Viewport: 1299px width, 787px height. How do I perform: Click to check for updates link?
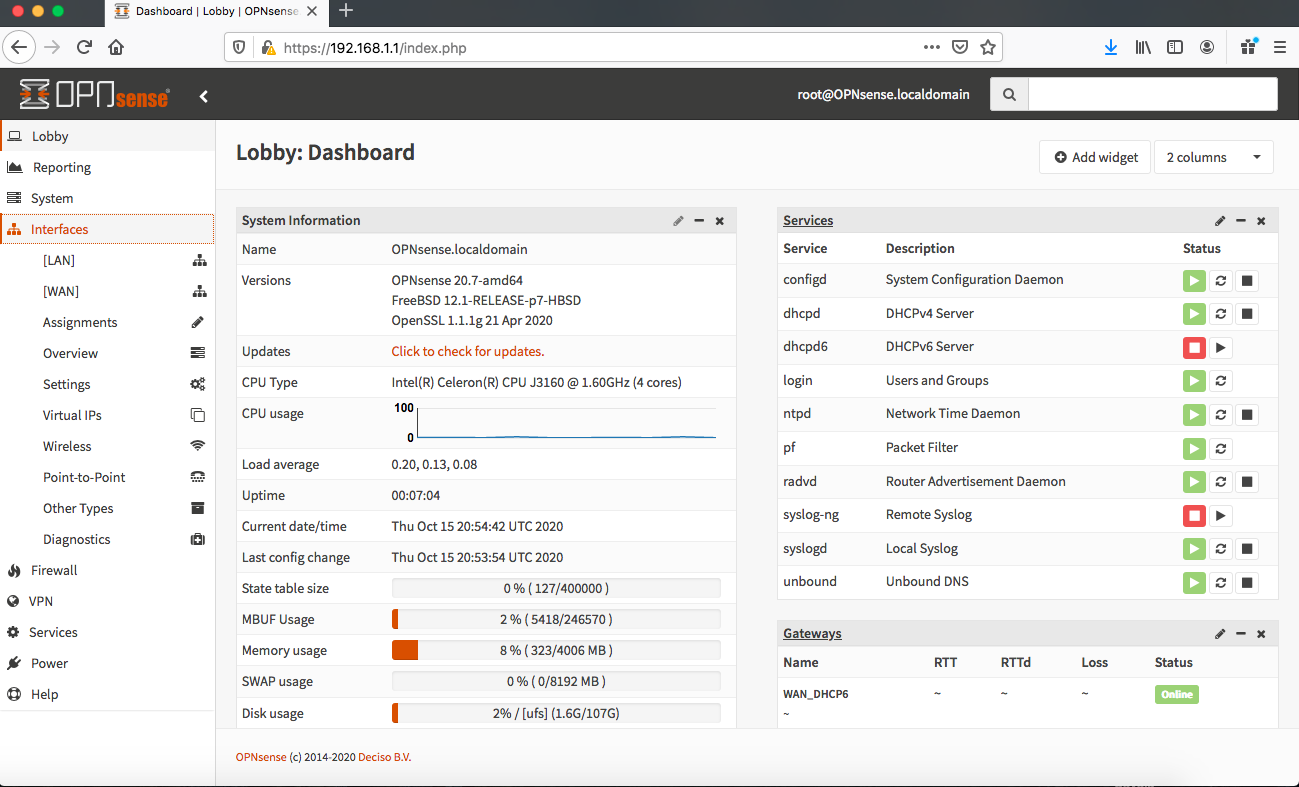[x=468, y=352]
